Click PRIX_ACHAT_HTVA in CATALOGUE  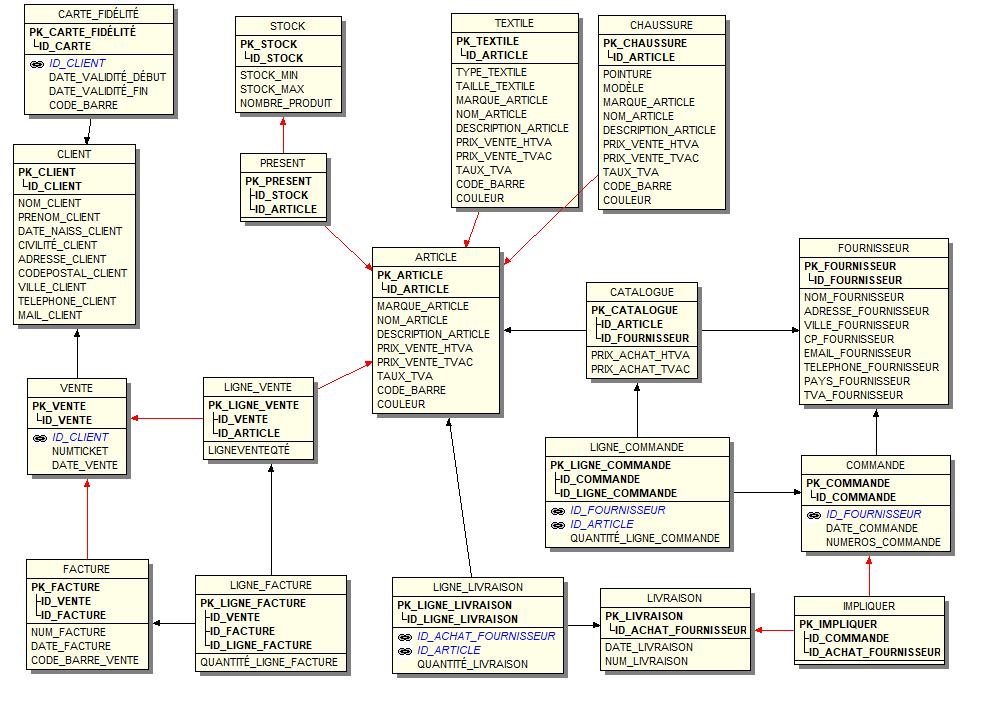click(640, 355)
